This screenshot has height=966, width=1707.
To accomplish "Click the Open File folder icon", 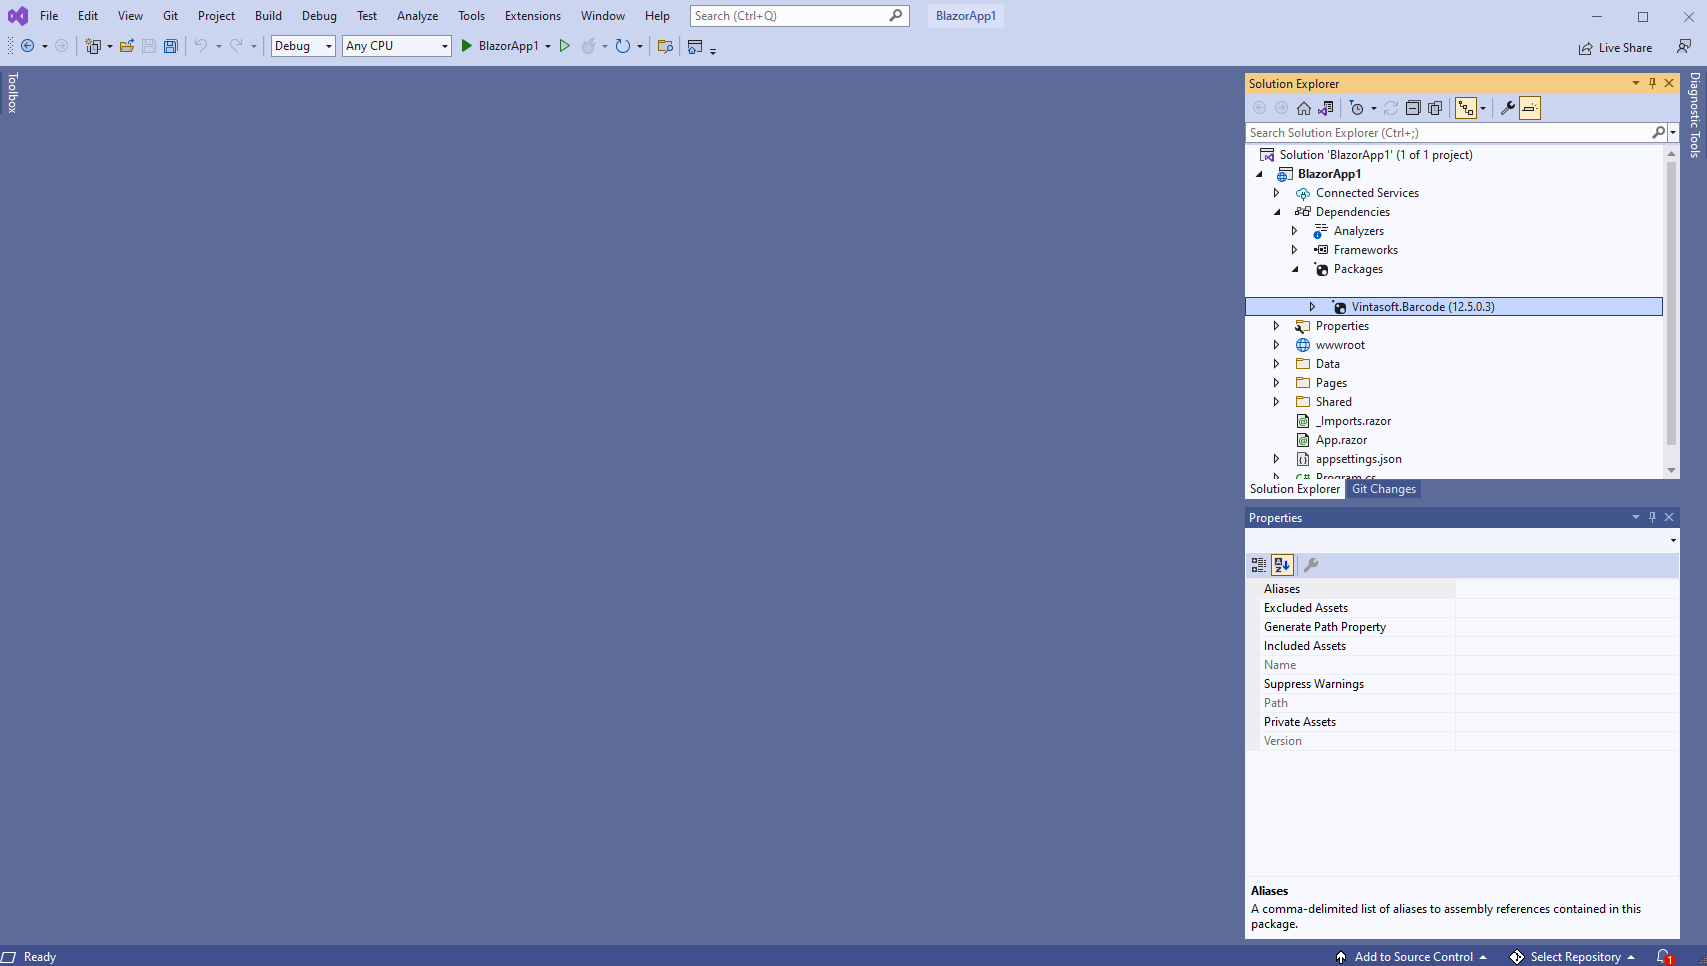I will (x=127, y=46).
